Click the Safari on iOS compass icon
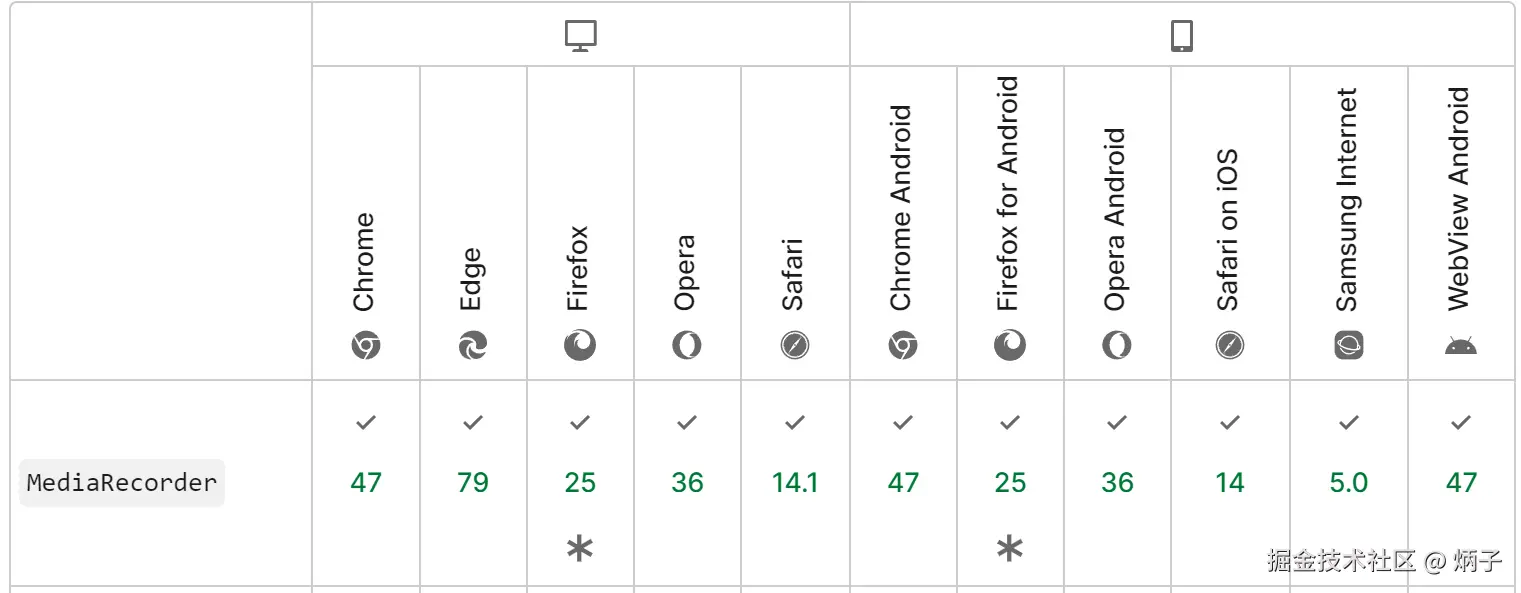The image size is (1521, 593). tap(1230, 346)
